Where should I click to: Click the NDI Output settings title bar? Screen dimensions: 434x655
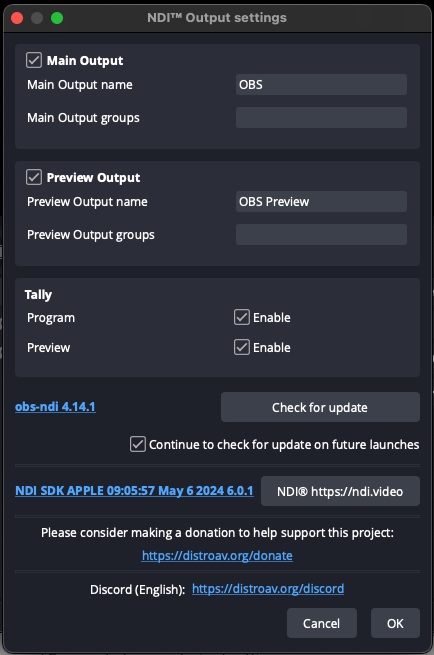[217, 18]
